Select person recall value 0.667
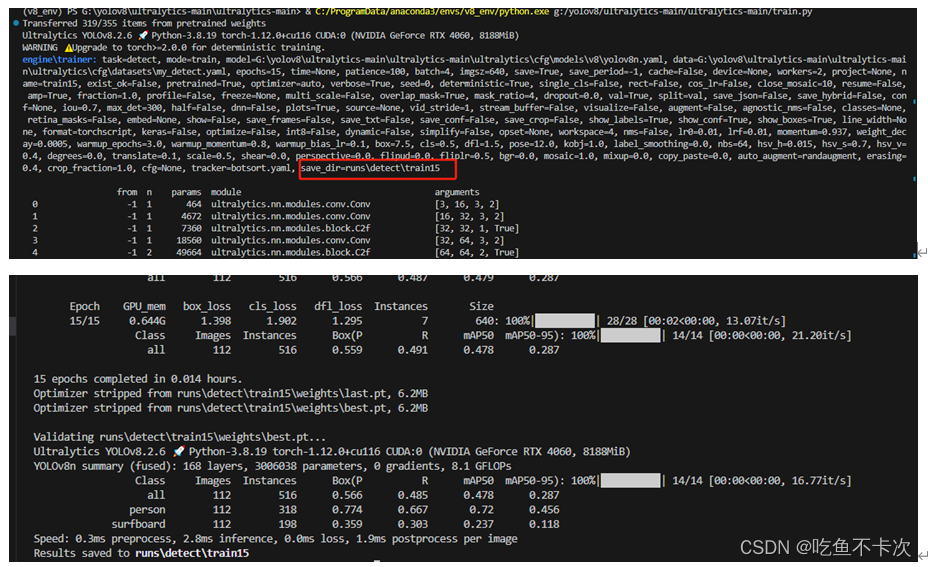 coord(413,510)
